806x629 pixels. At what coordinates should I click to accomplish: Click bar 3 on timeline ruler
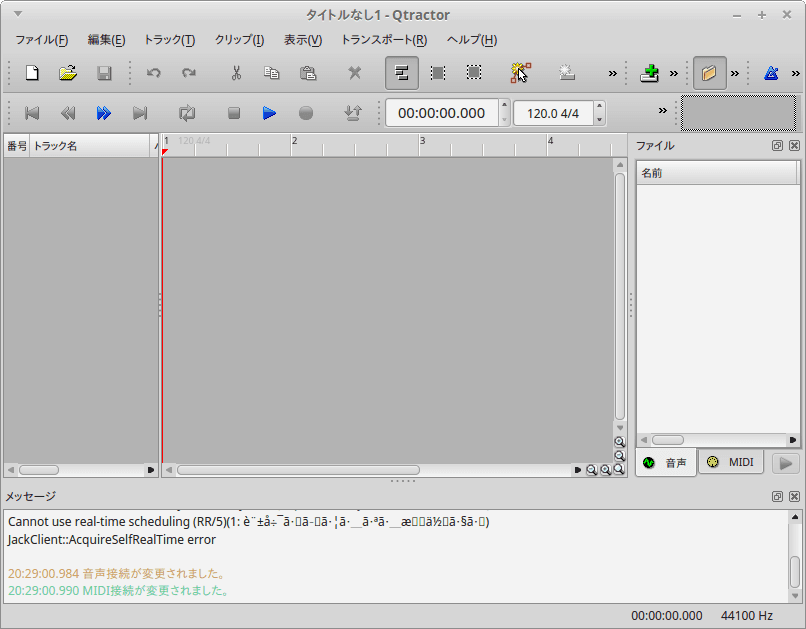coord(422,141)
